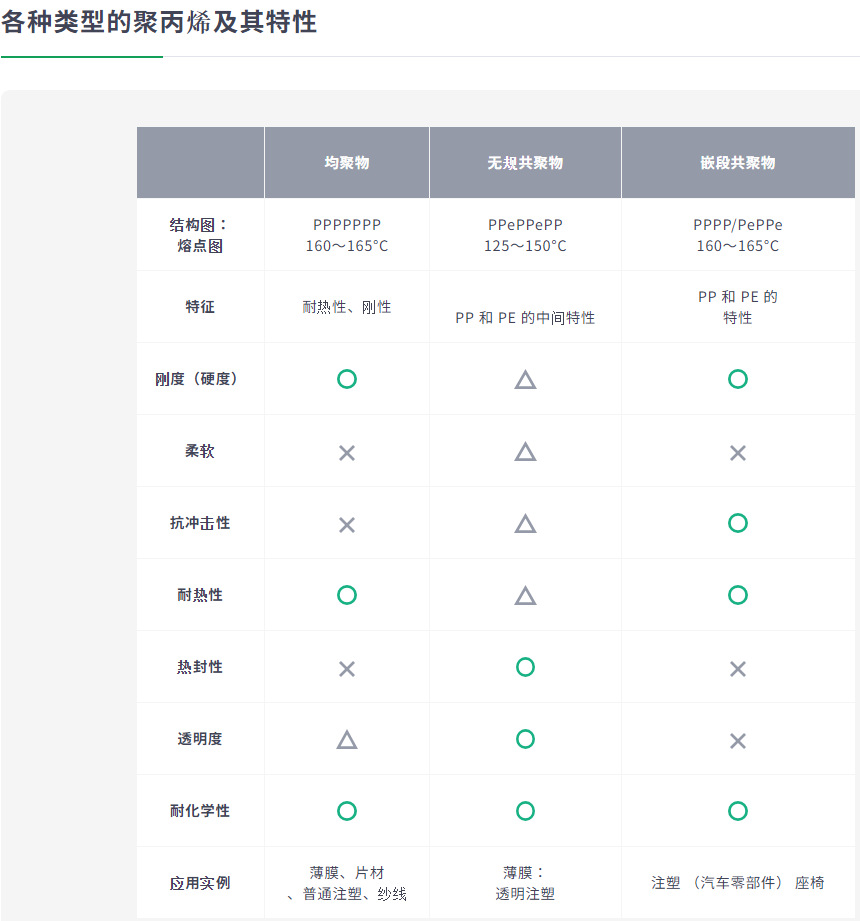Viewport: 860px width, 921px height.
Task: Click the 应用实例 row label
Action: click(x=200, y=883)
